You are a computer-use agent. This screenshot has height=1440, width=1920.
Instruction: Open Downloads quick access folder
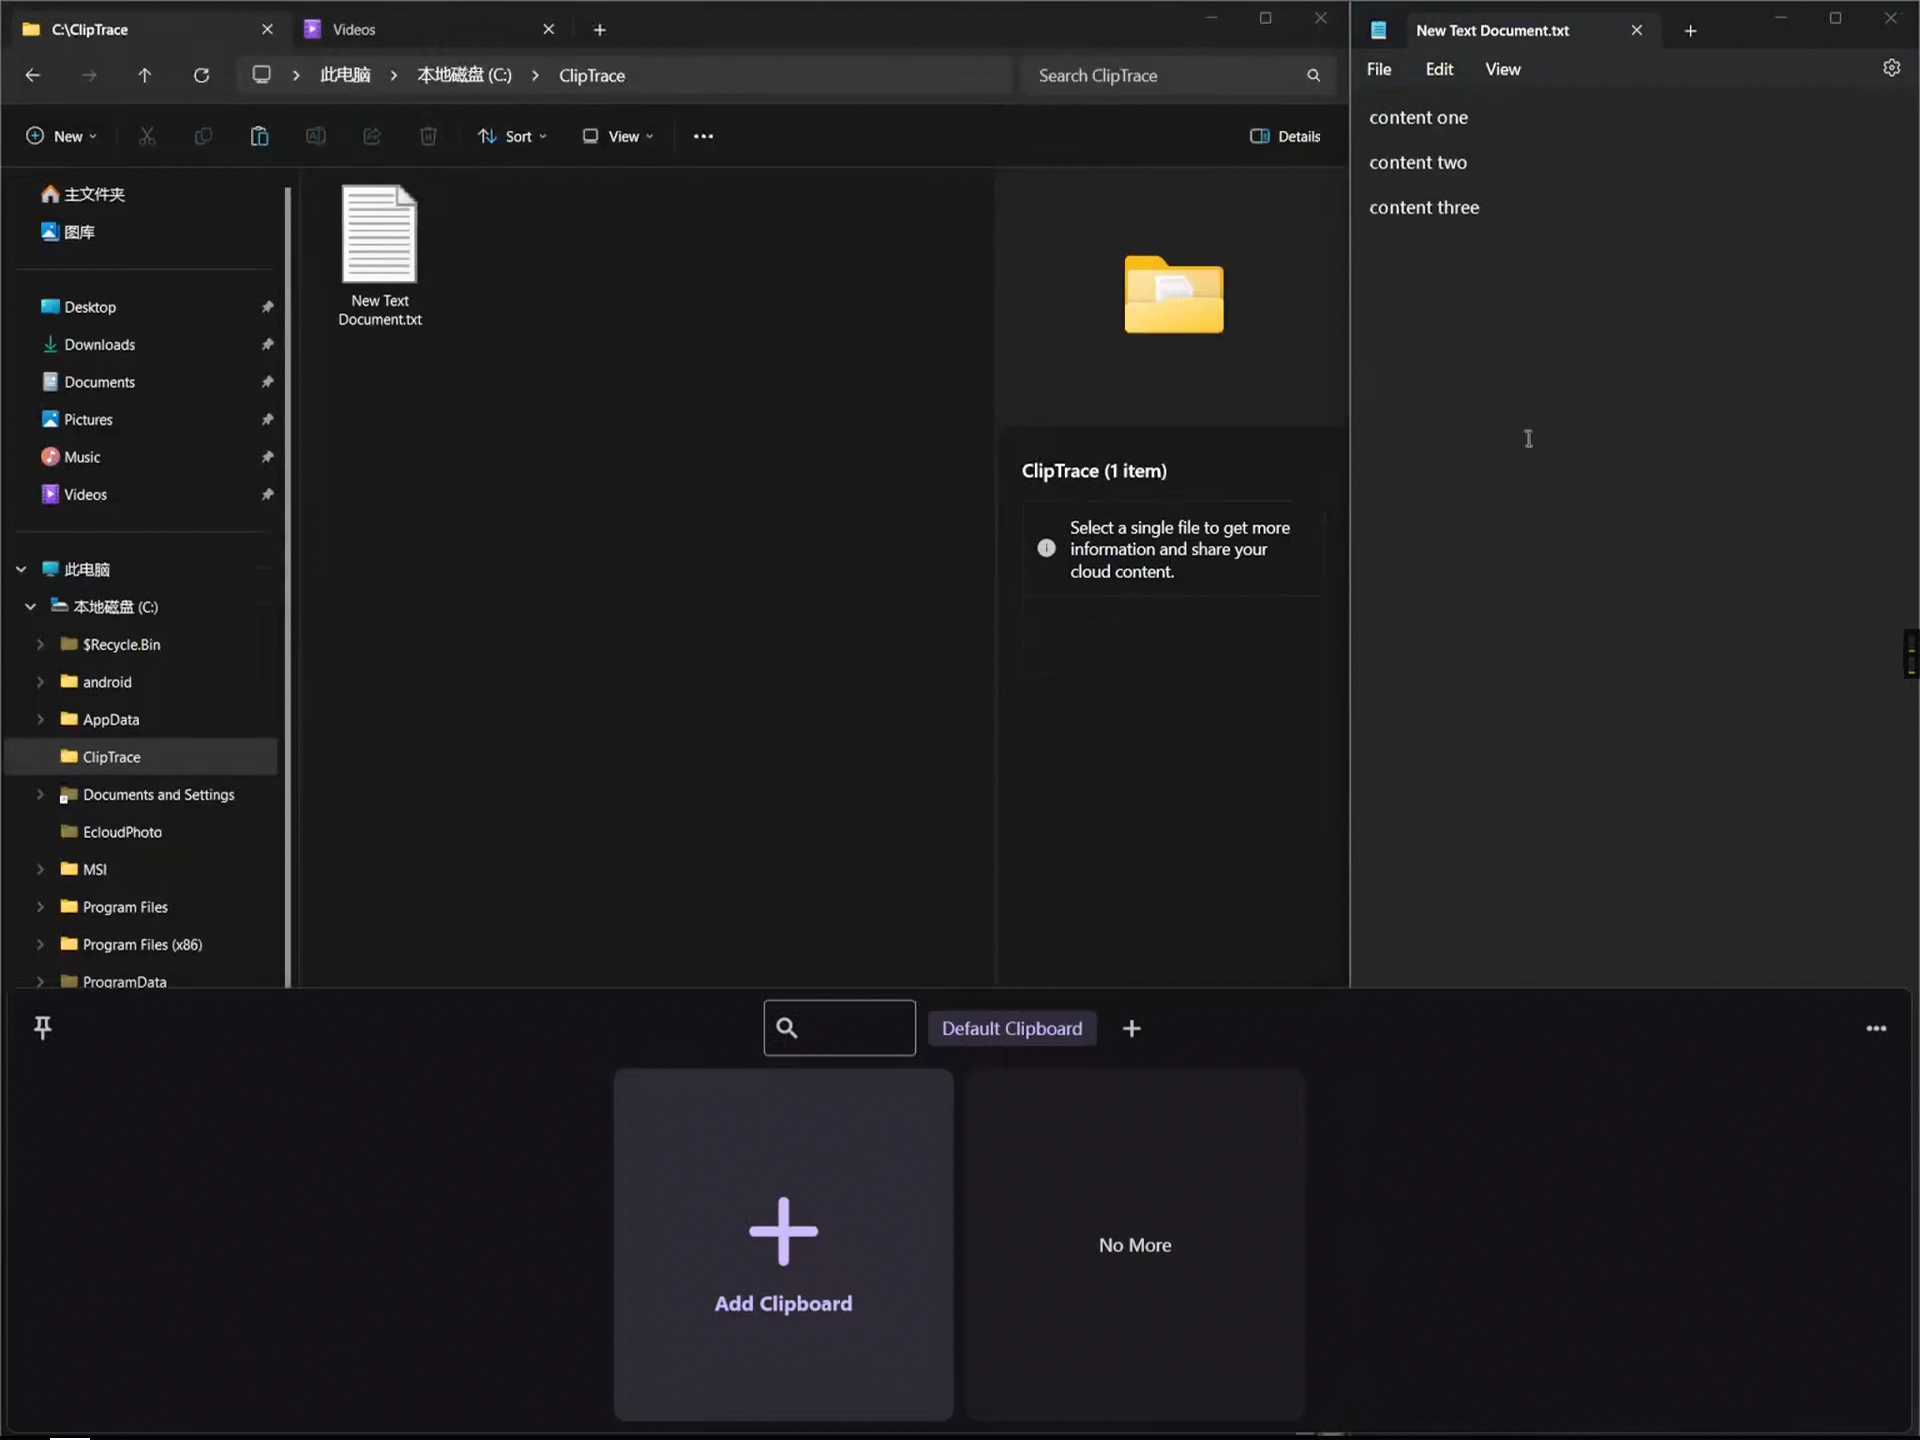(x=100, y=344)
